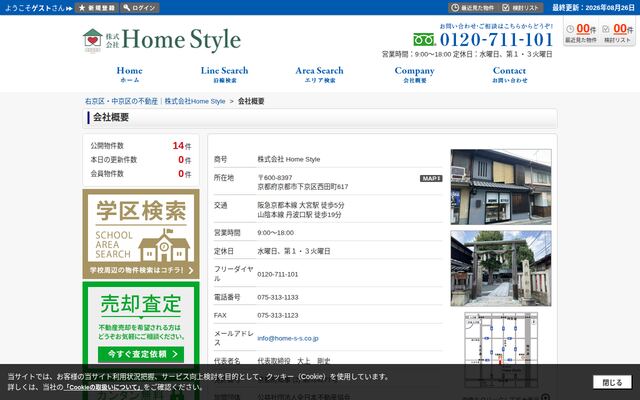Click the 山陰本線 丹波口駅 transit line
The image size is (640, 400).
[299, 214]
